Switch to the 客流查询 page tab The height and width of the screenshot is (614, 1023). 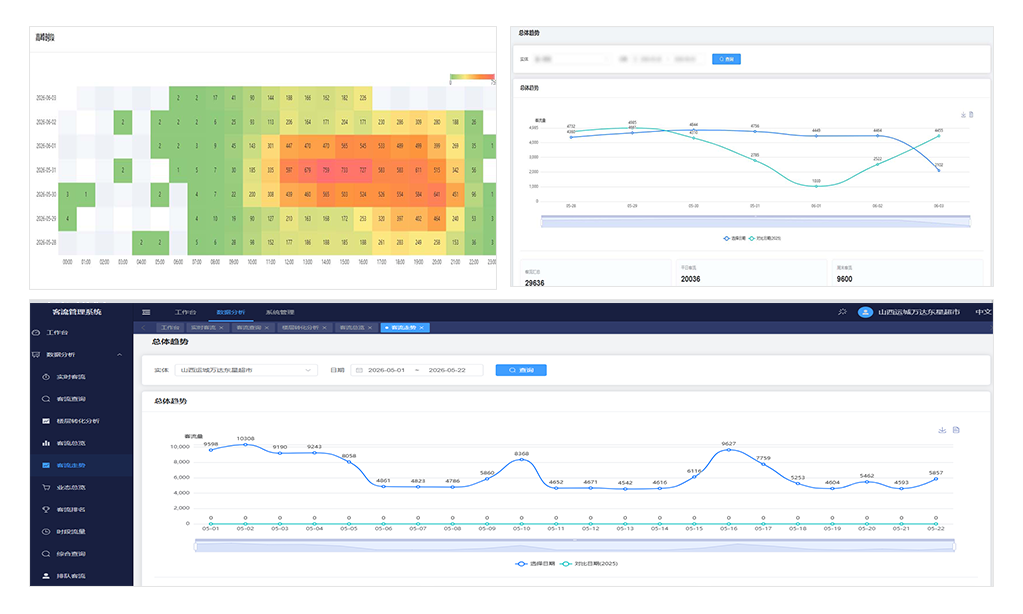[x=252, y=328]
